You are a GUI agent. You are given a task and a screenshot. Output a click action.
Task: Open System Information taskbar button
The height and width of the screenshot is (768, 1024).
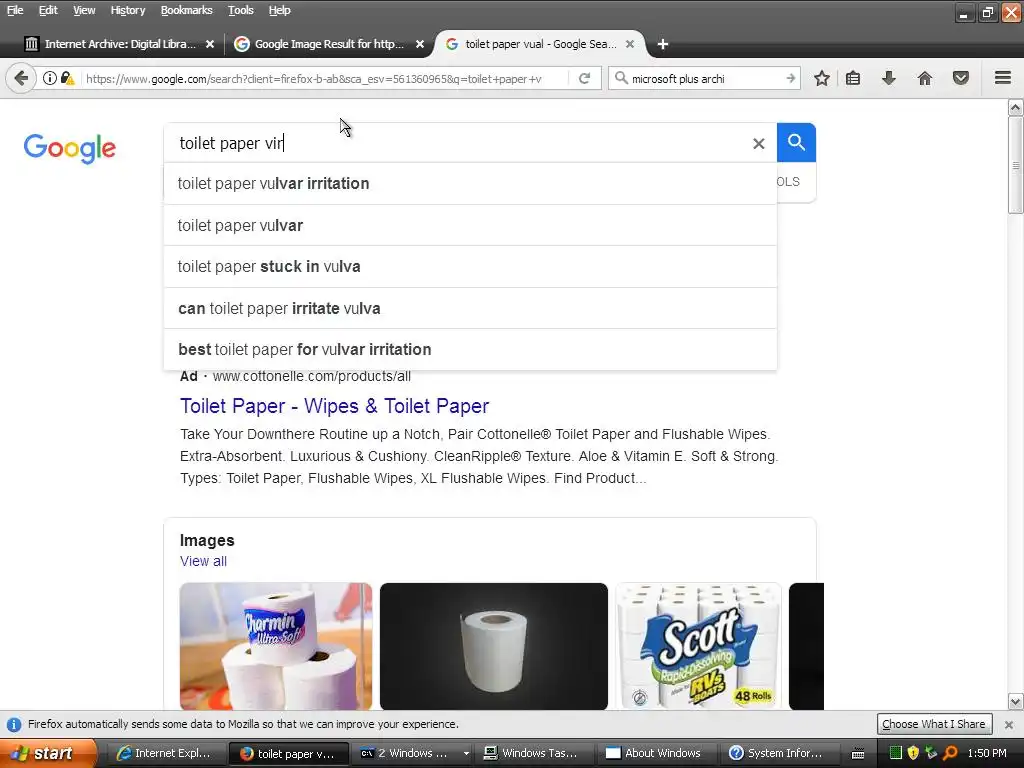point(776,753)
